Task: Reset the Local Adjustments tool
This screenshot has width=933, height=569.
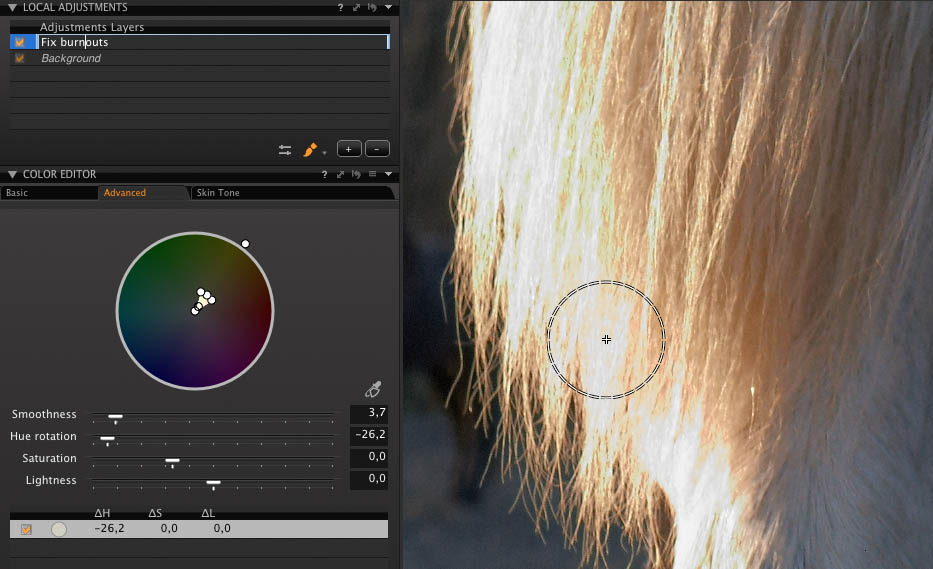Action: 372,7
